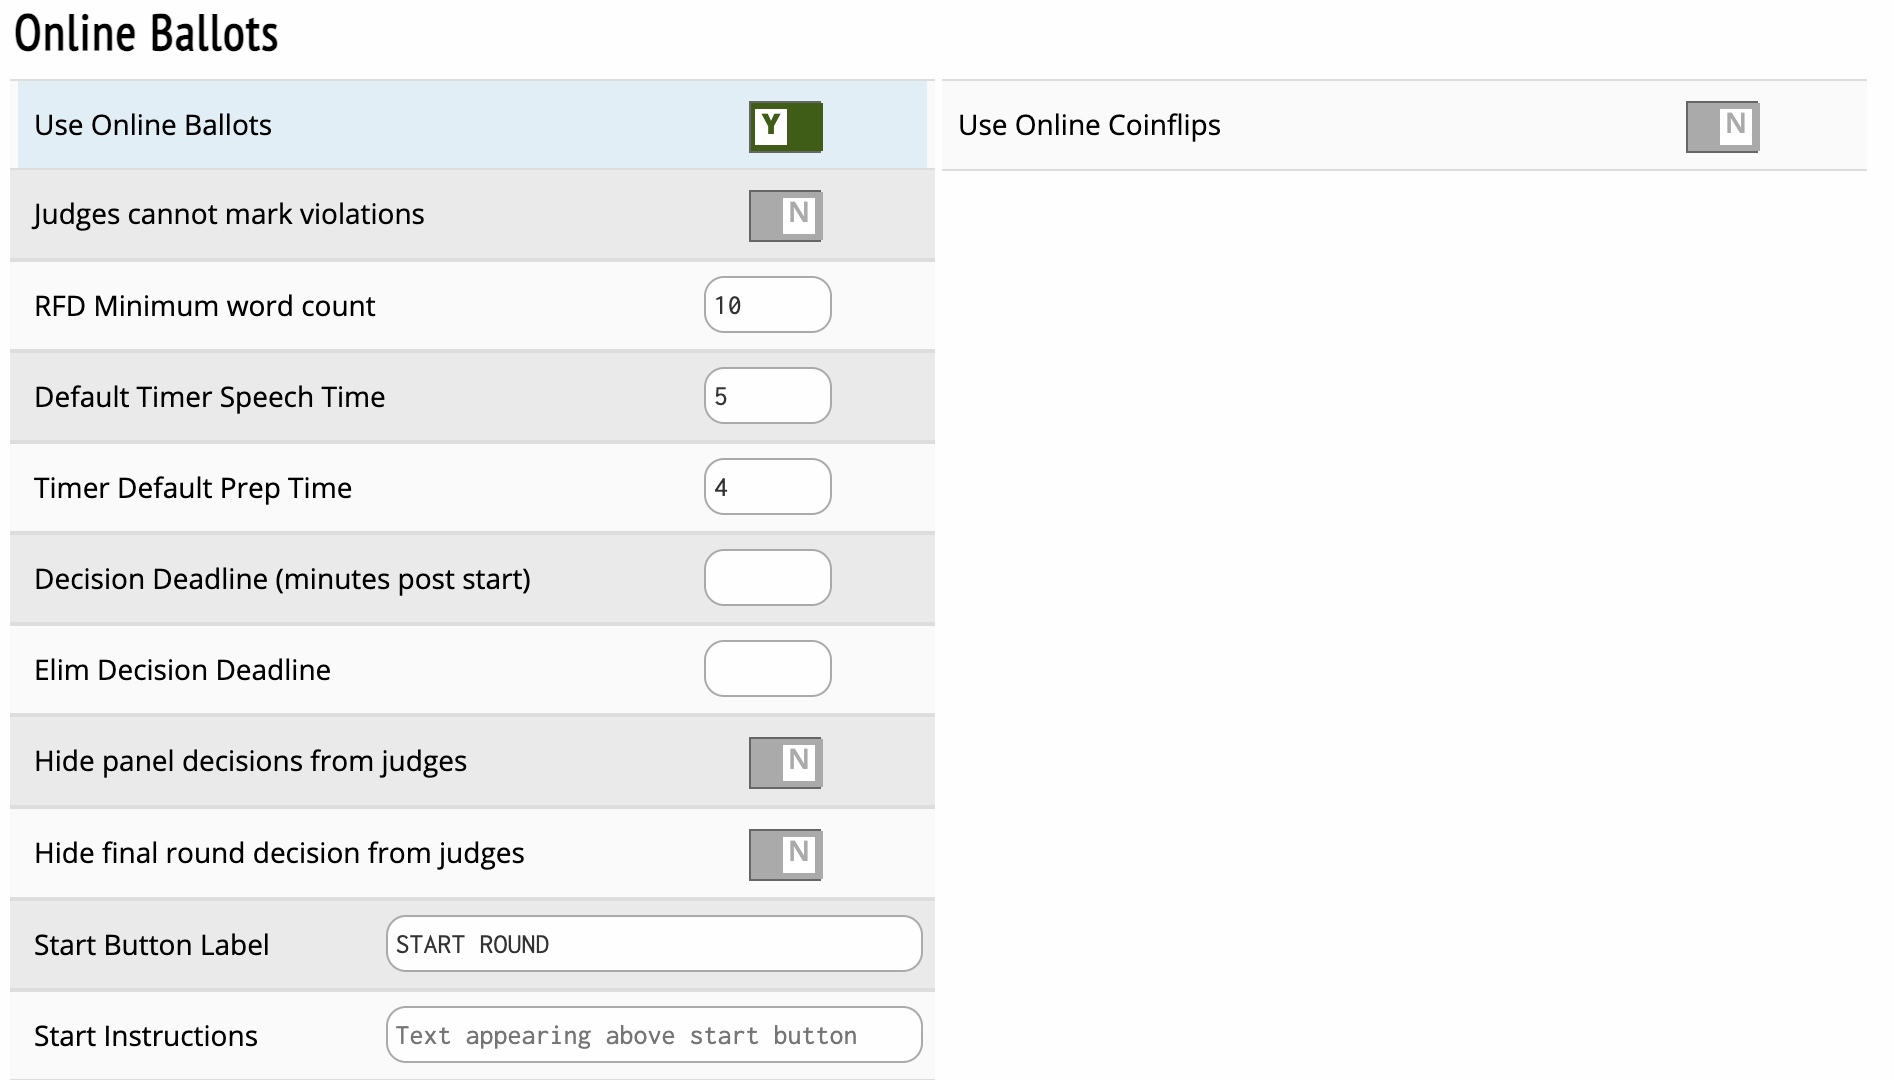1894x1080 pixels.
Task: Click into the Start Instructions text box
Action: pyautogui.click(x=653, y=1035)
